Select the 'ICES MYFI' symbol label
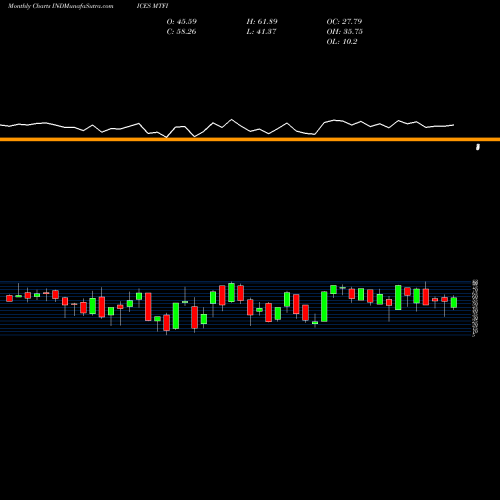 pyautogui.click(x=152, y=6)
